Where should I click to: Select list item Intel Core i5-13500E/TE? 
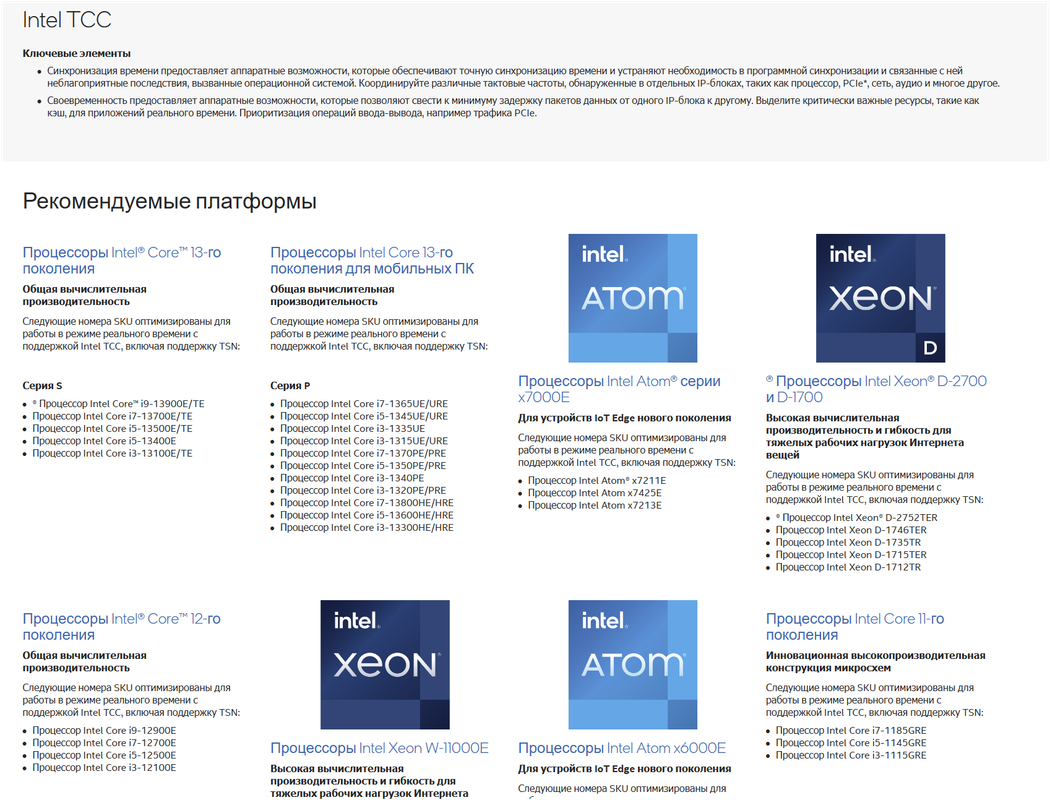(112, 428)
